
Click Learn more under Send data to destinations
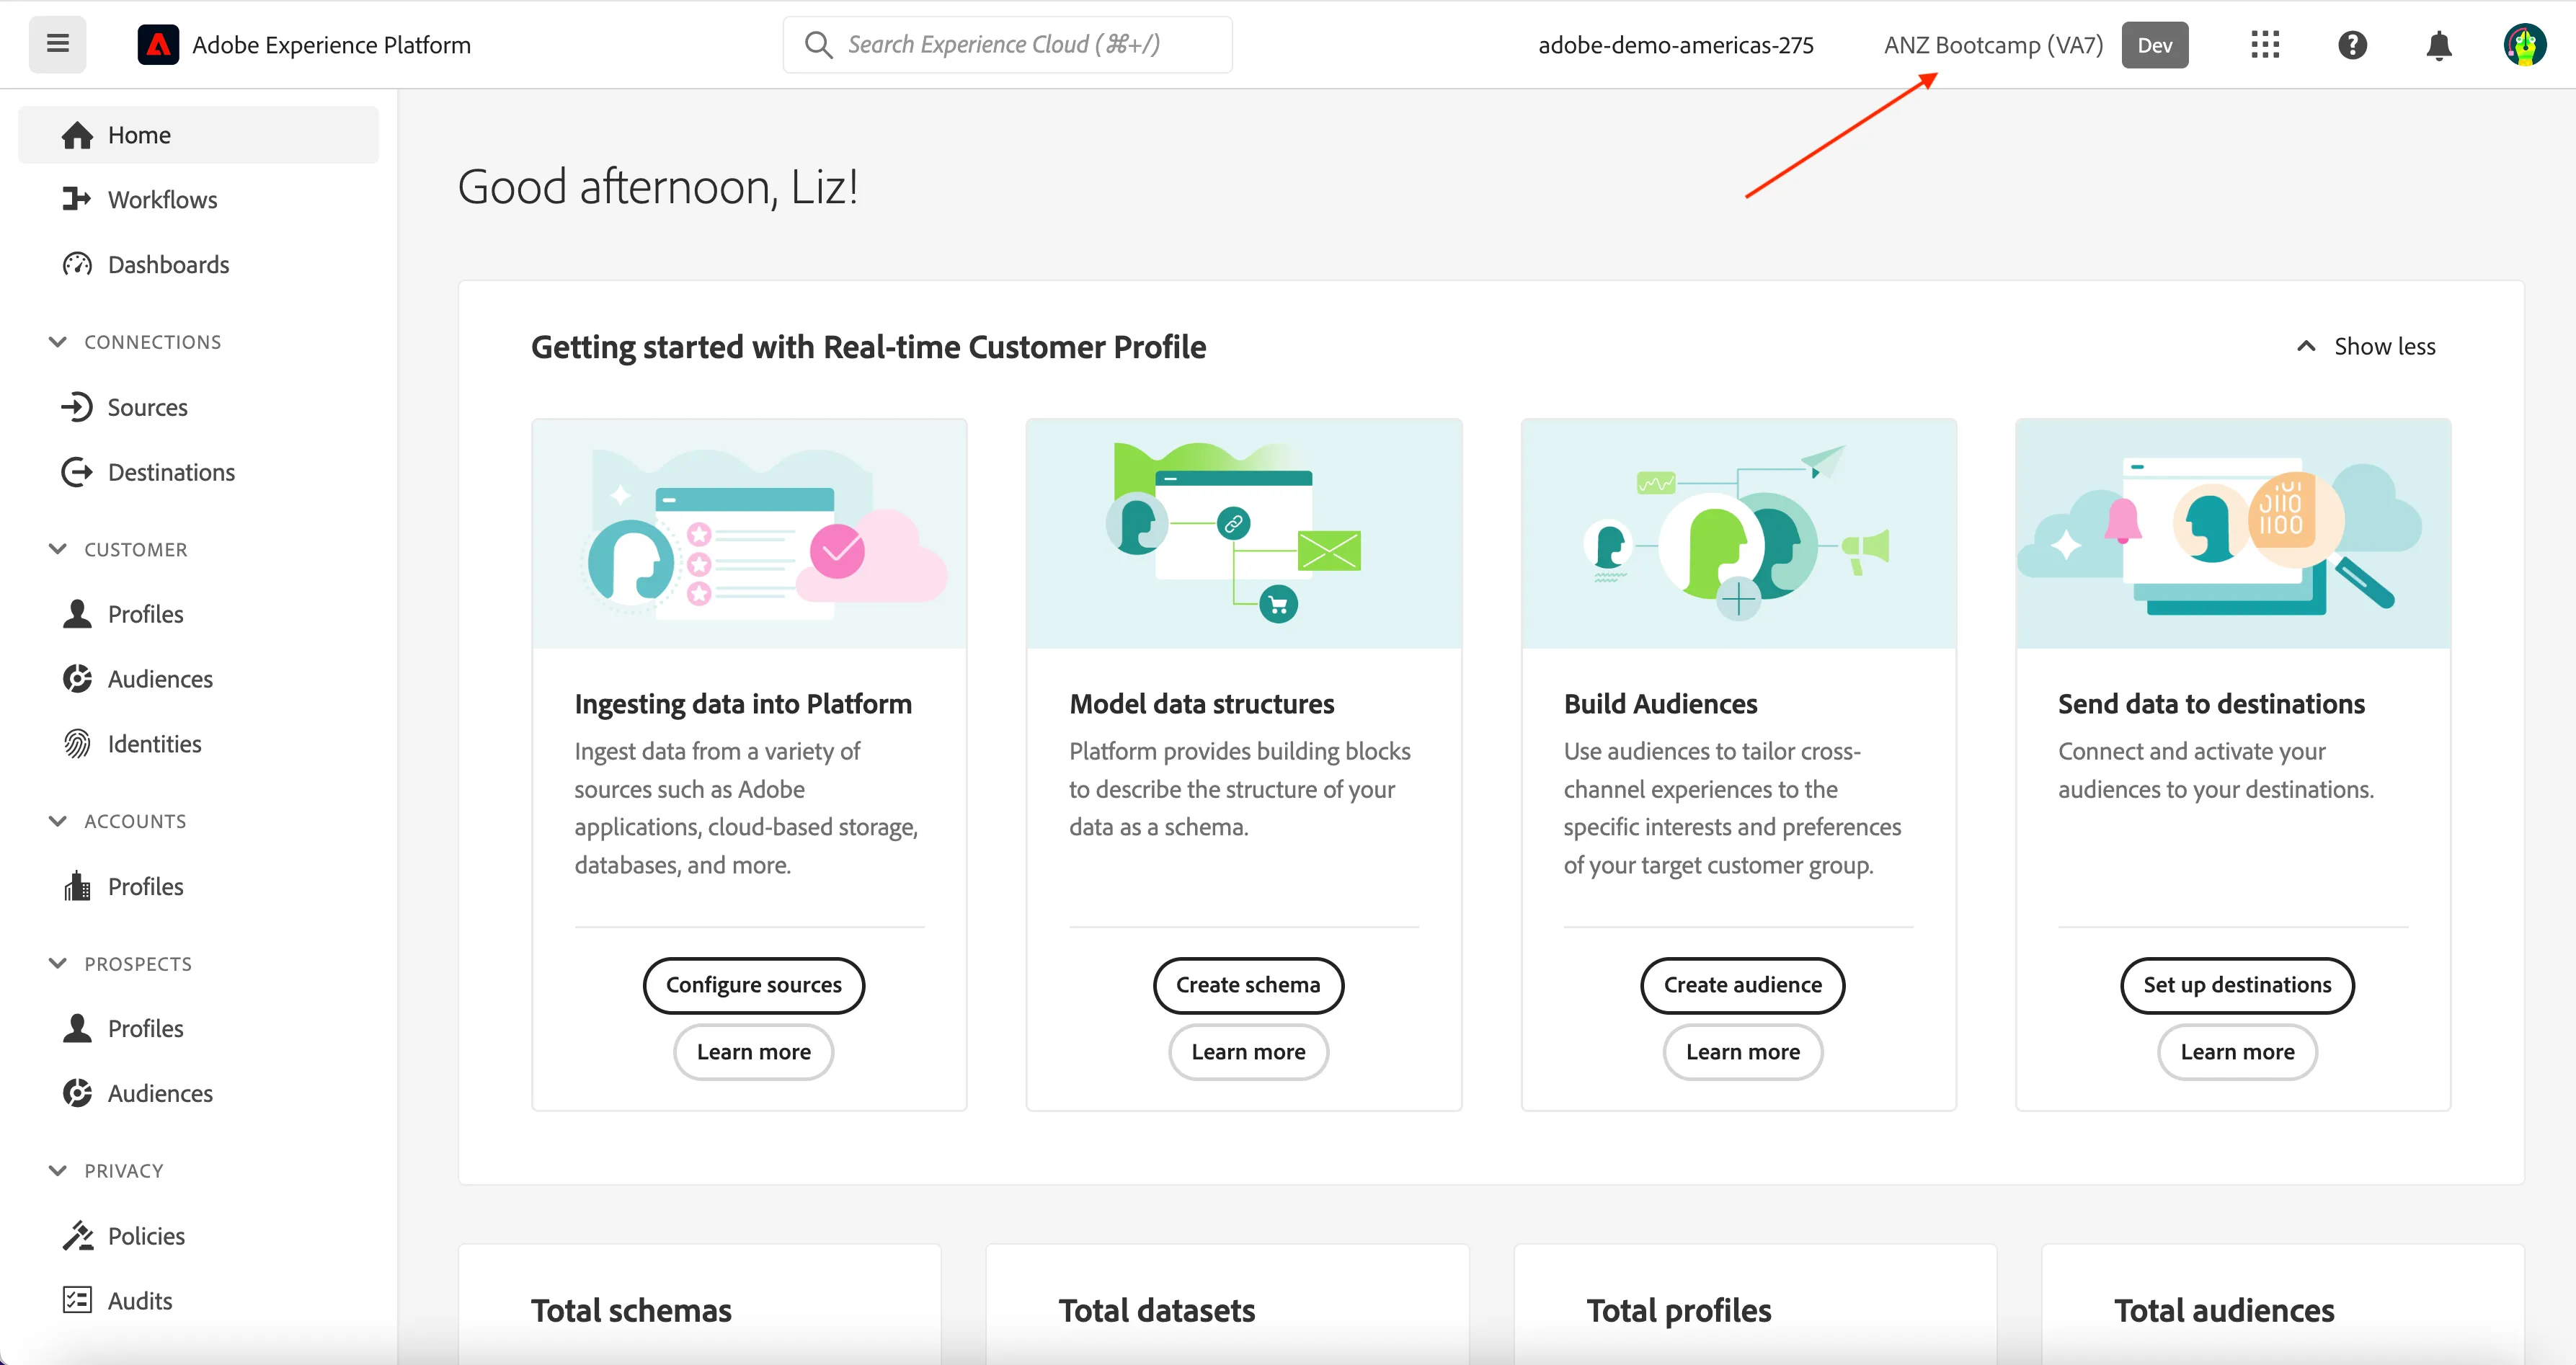[2237, 1052]
